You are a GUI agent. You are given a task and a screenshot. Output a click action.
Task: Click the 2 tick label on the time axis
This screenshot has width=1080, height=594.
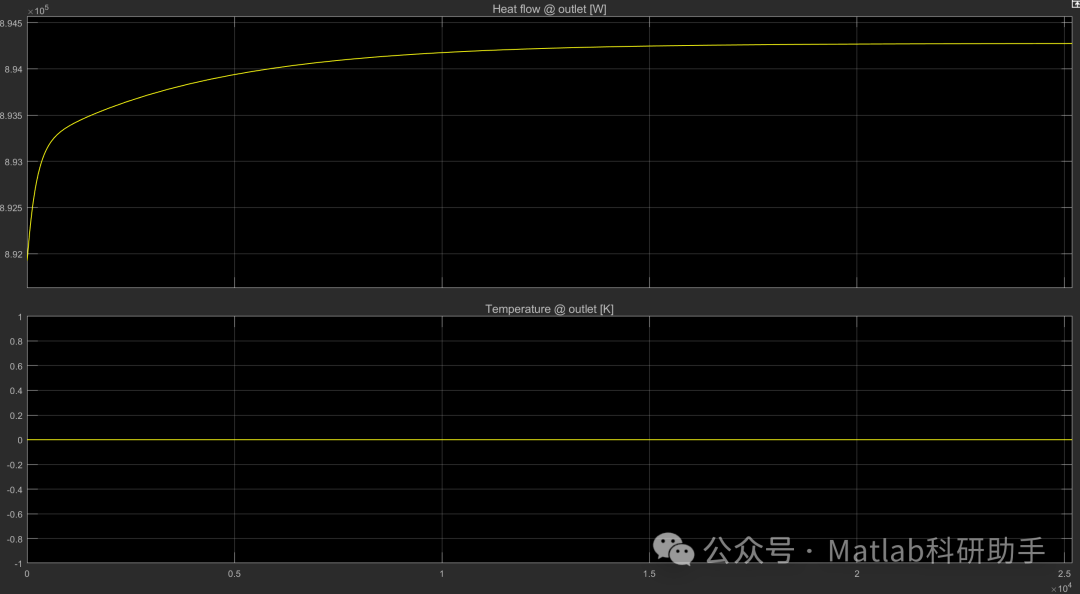857,573
